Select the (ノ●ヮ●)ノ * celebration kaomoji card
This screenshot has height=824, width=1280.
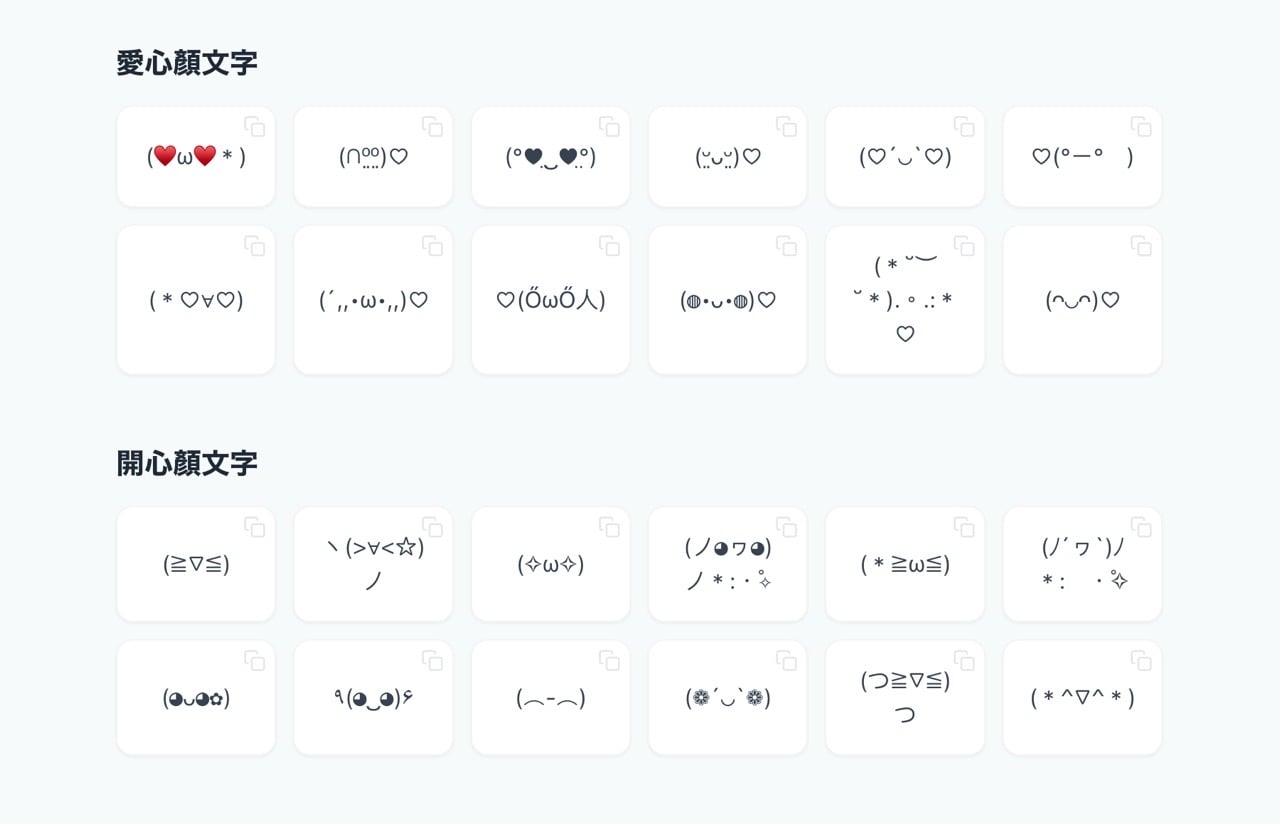(727, 563)
